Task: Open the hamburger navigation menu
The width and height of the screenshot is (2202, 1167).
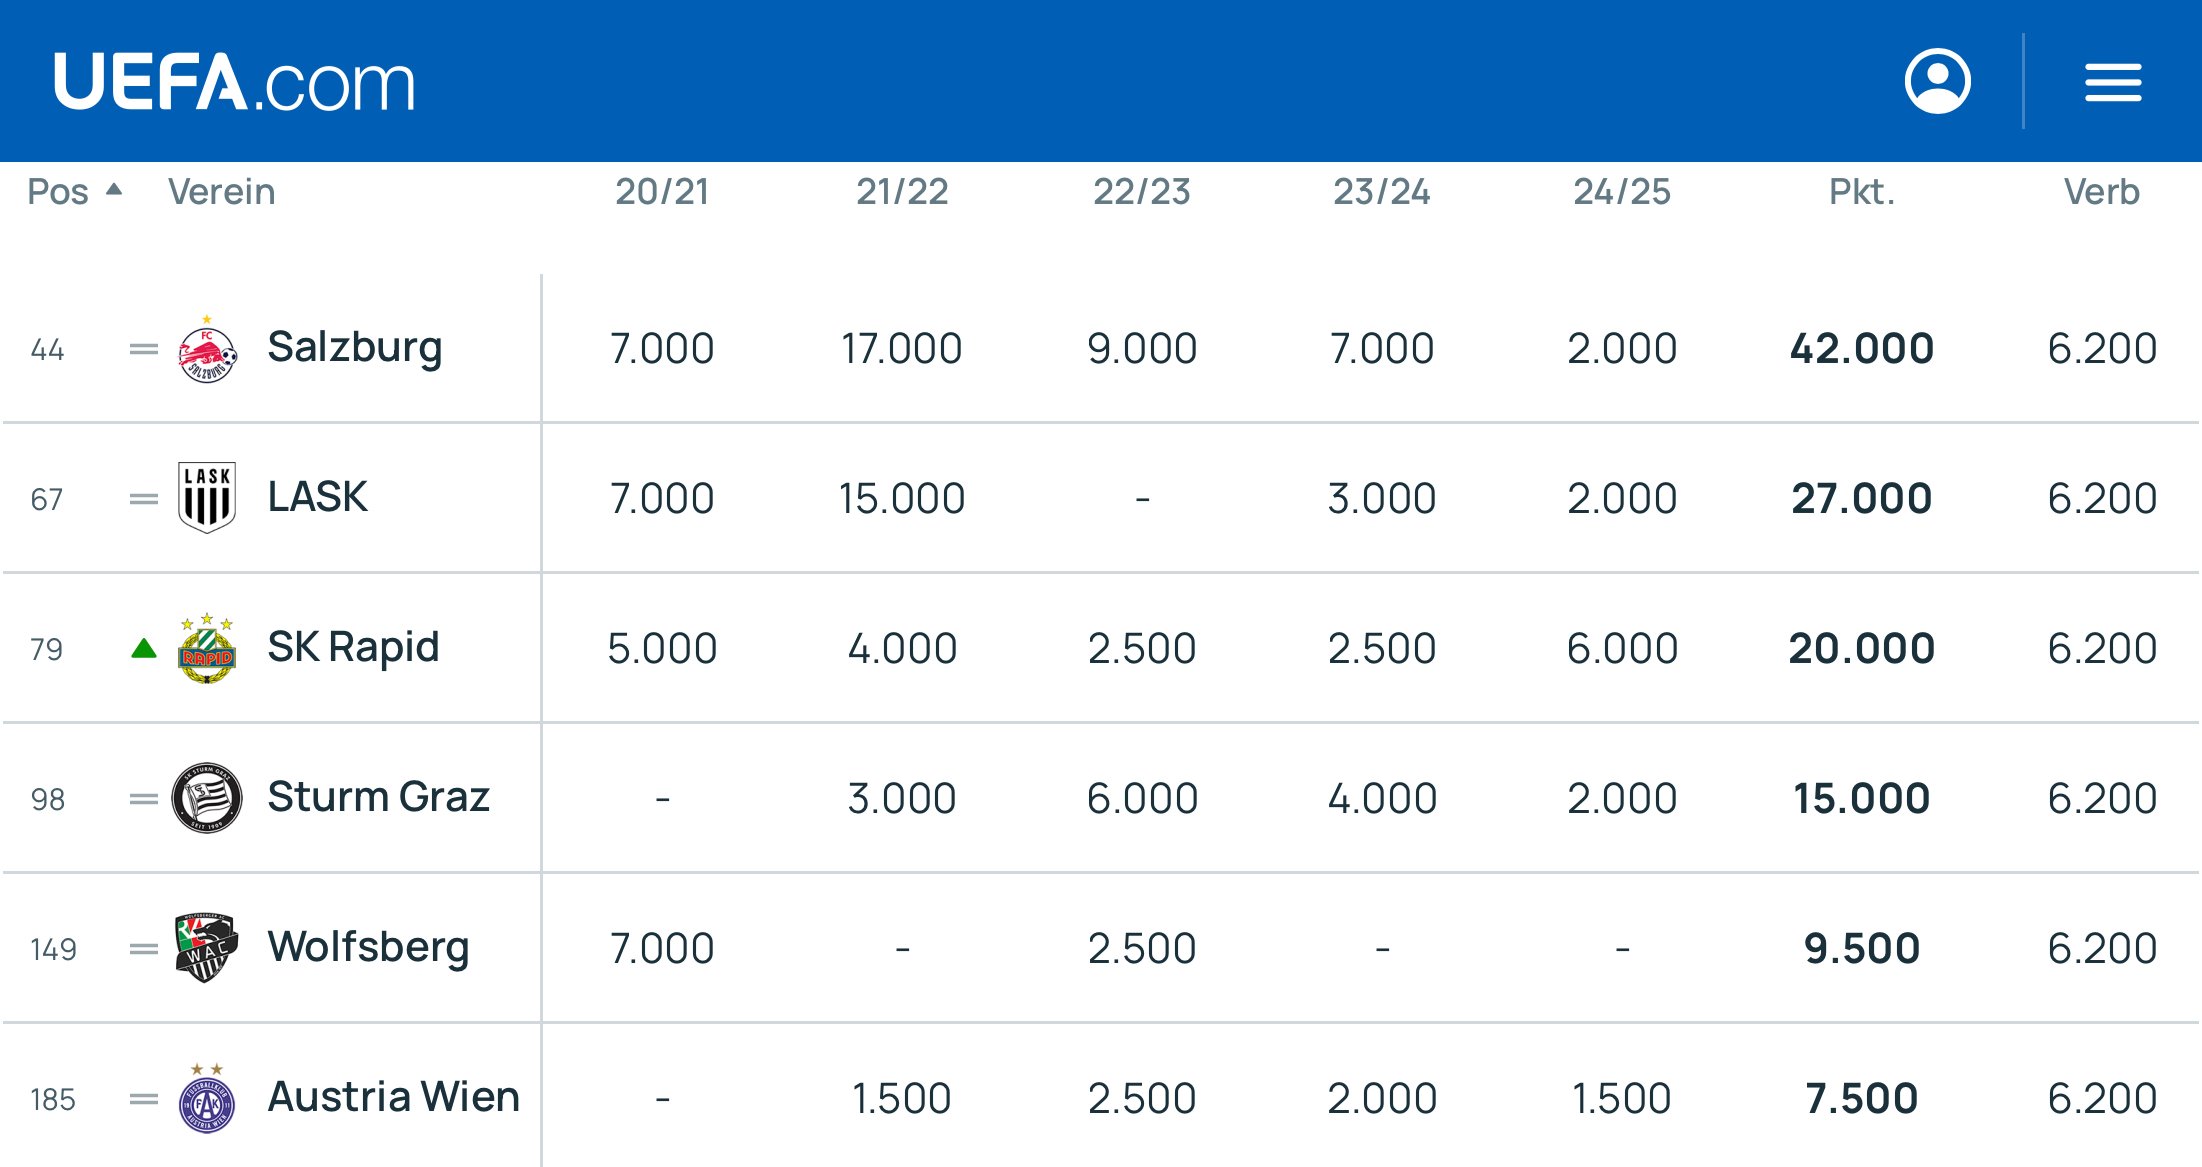Action: point(2112,82)
